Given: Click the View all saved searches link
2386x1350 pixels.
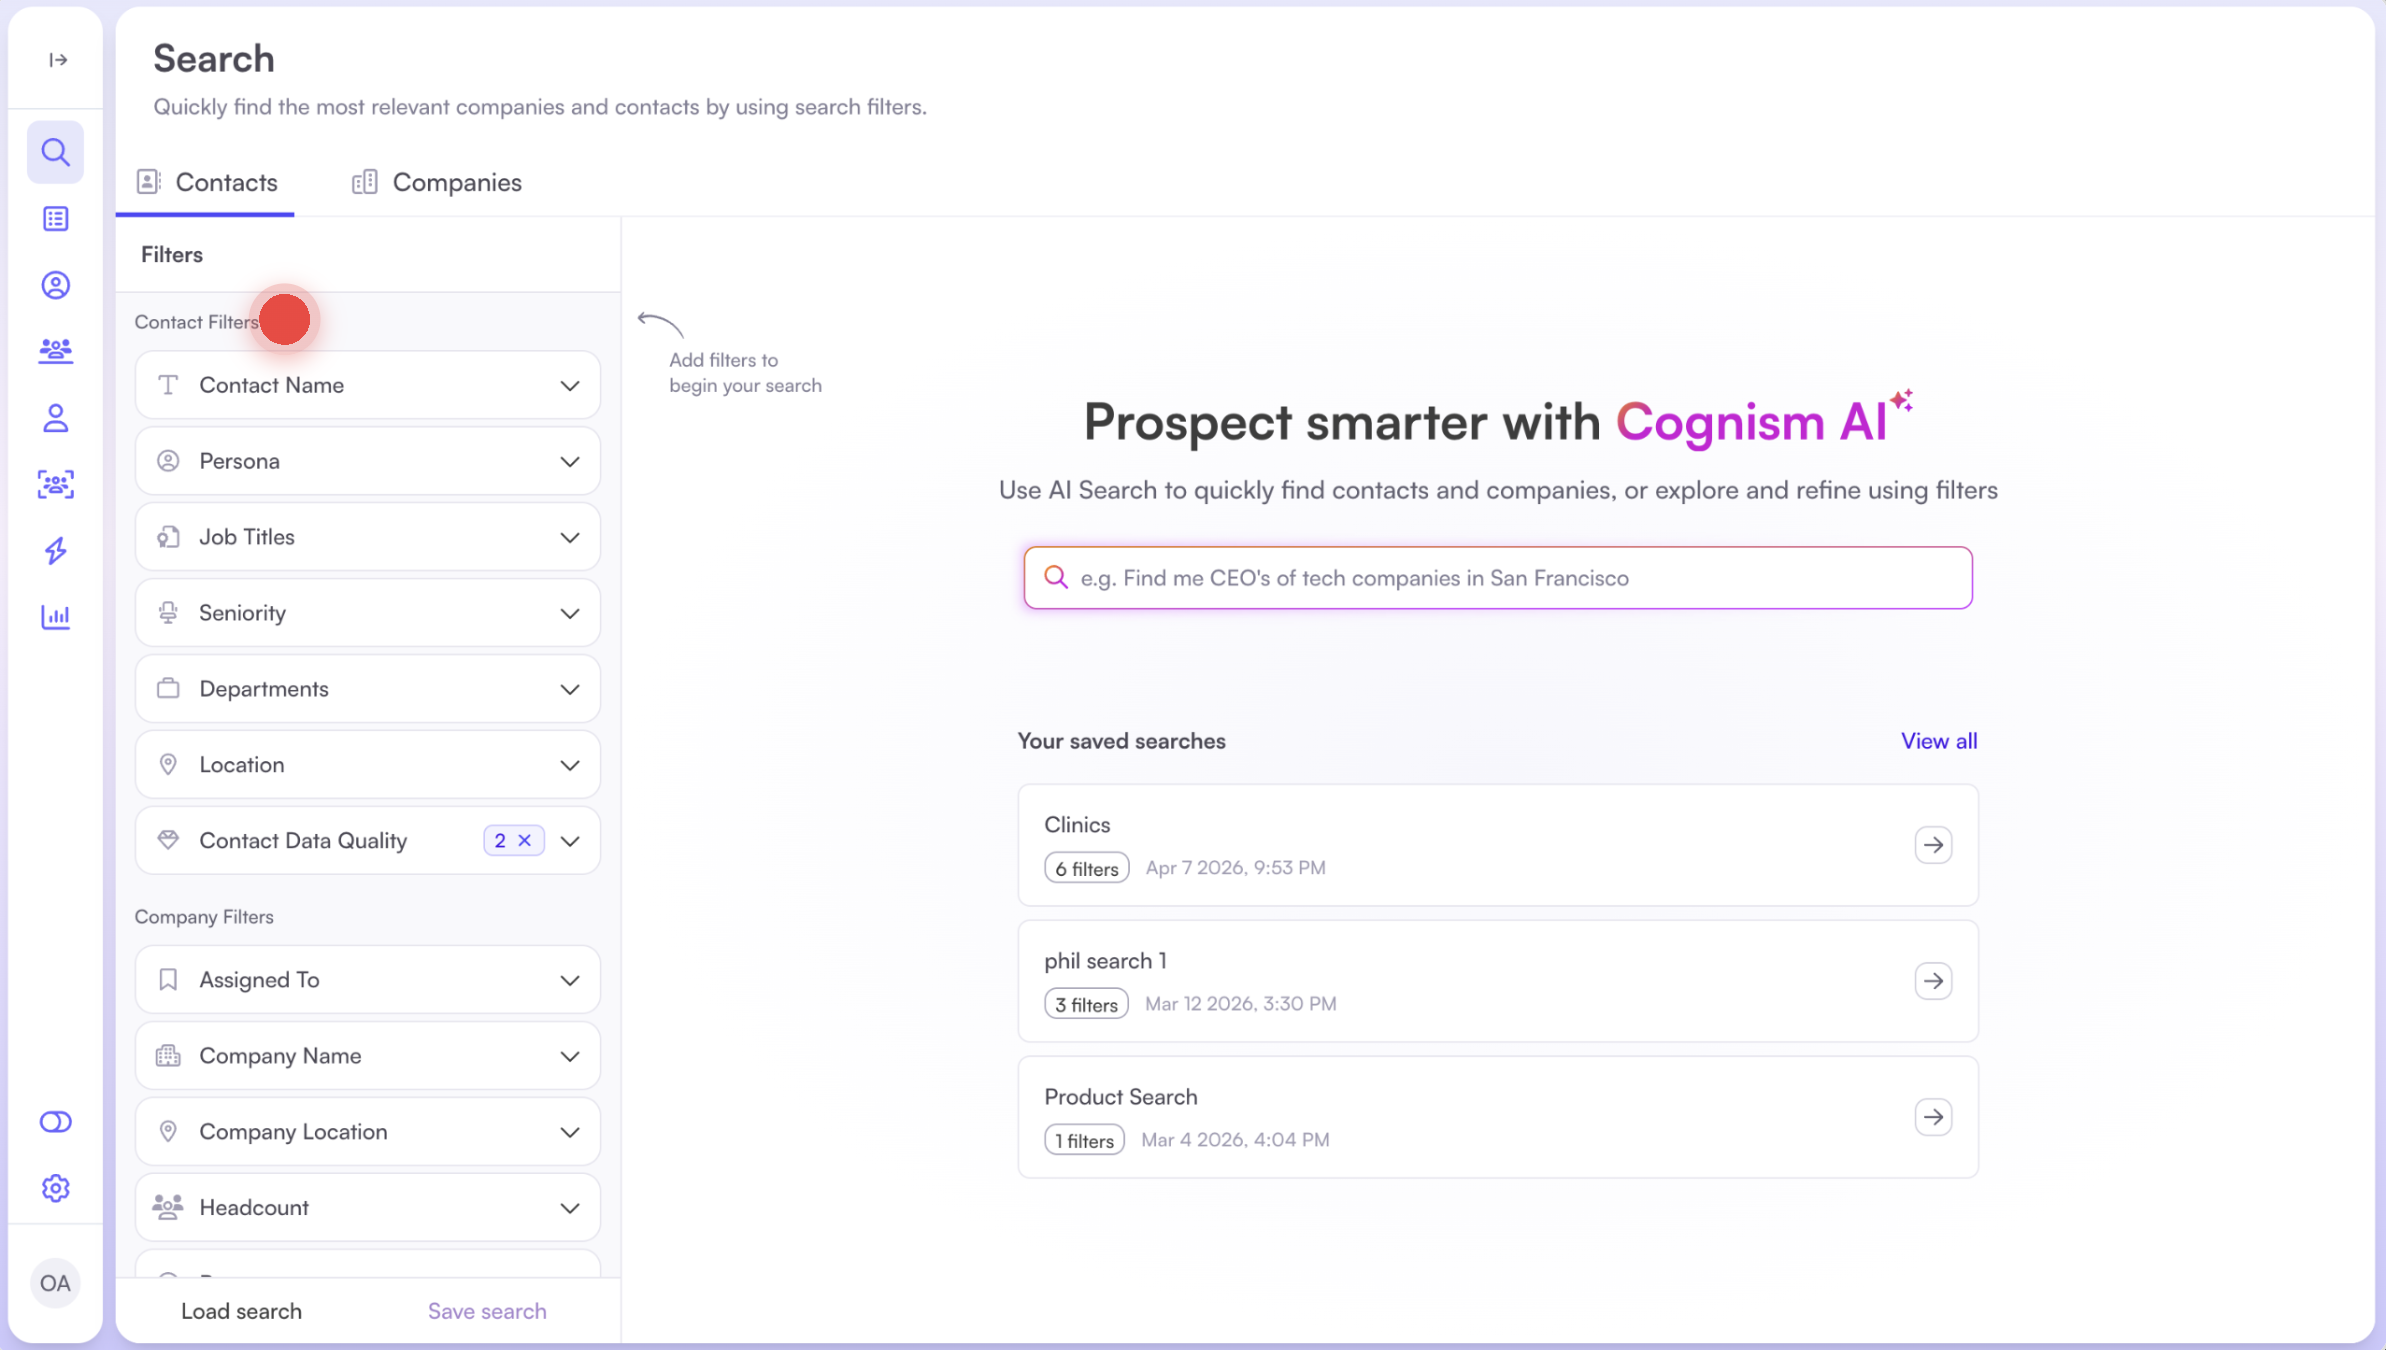Looking at the screenshot, I should coord(1938,741).
